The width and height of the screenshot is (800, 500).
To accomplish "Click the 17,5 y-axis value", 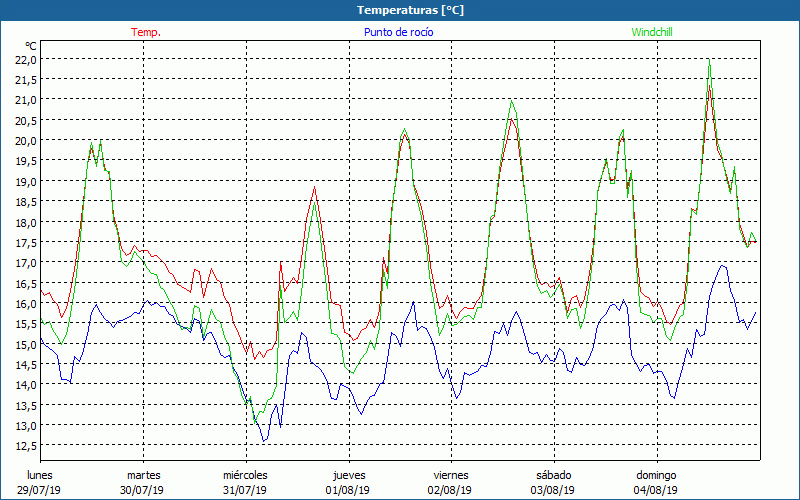I will coord(26,242).
